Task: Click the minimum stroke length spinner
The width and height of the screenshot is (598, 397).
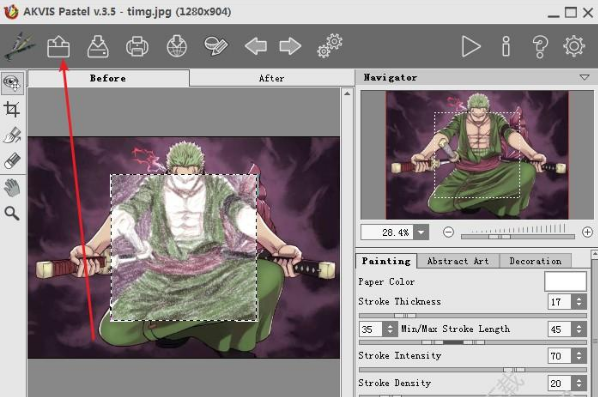Action: [x=390, y=329]
